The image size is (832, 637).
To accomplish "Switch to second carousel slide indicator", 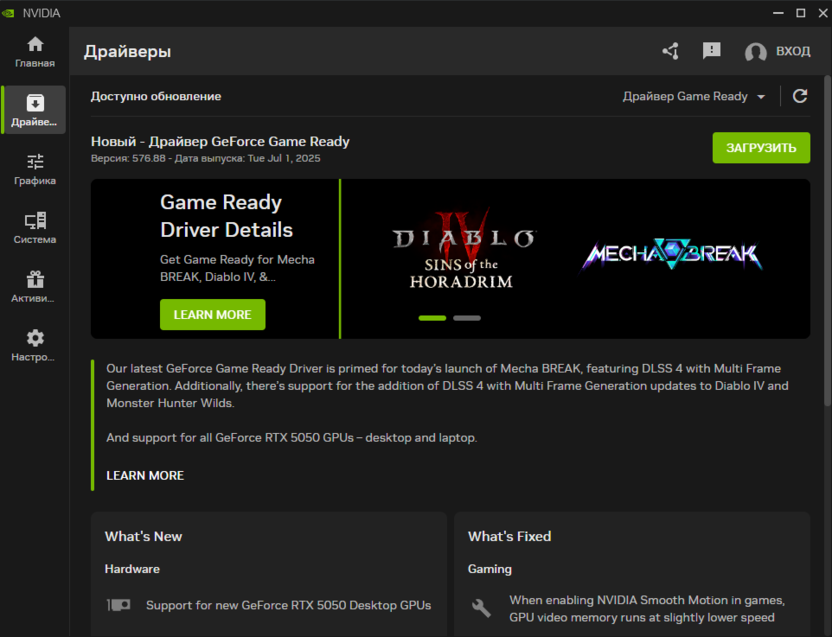I will point(467,318).
